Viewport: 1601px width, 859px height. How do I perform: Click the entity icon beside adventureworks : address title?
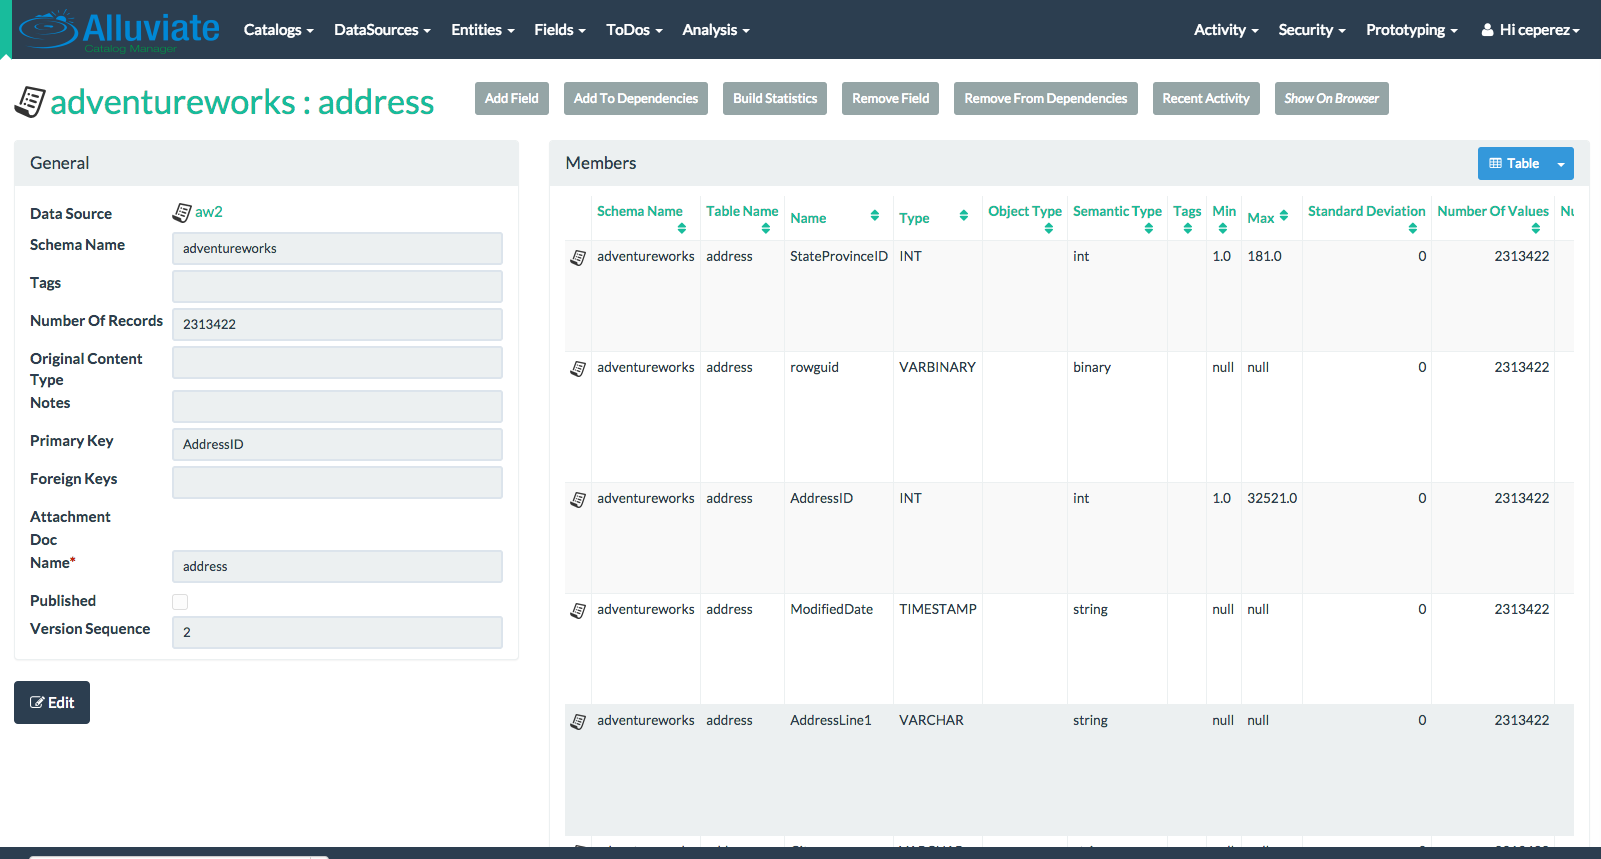(x=30, y=102)
